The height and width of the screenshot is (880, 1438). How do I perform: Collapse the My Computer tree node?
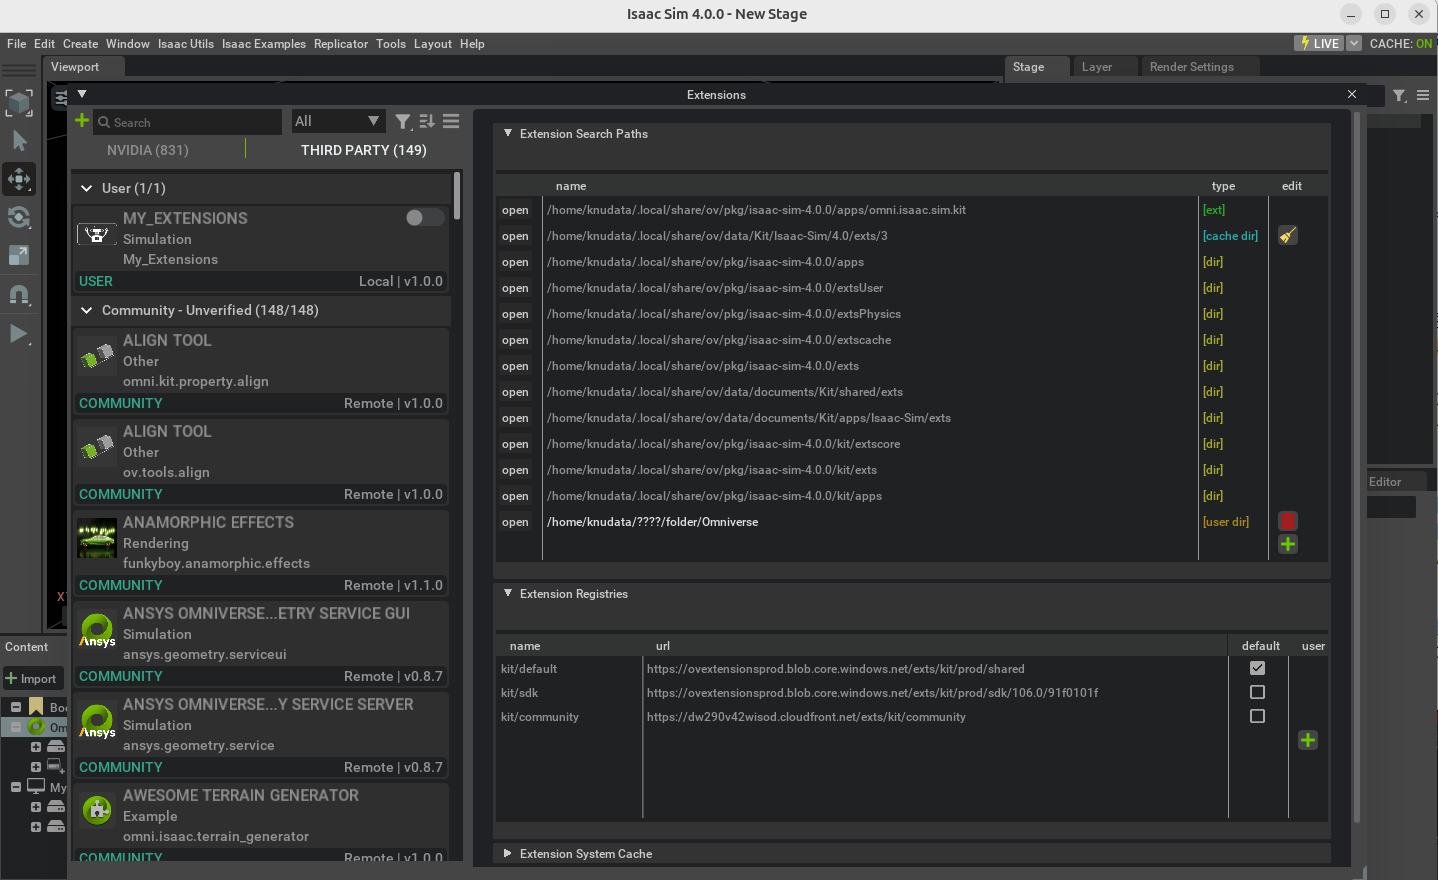click(16, 787)
